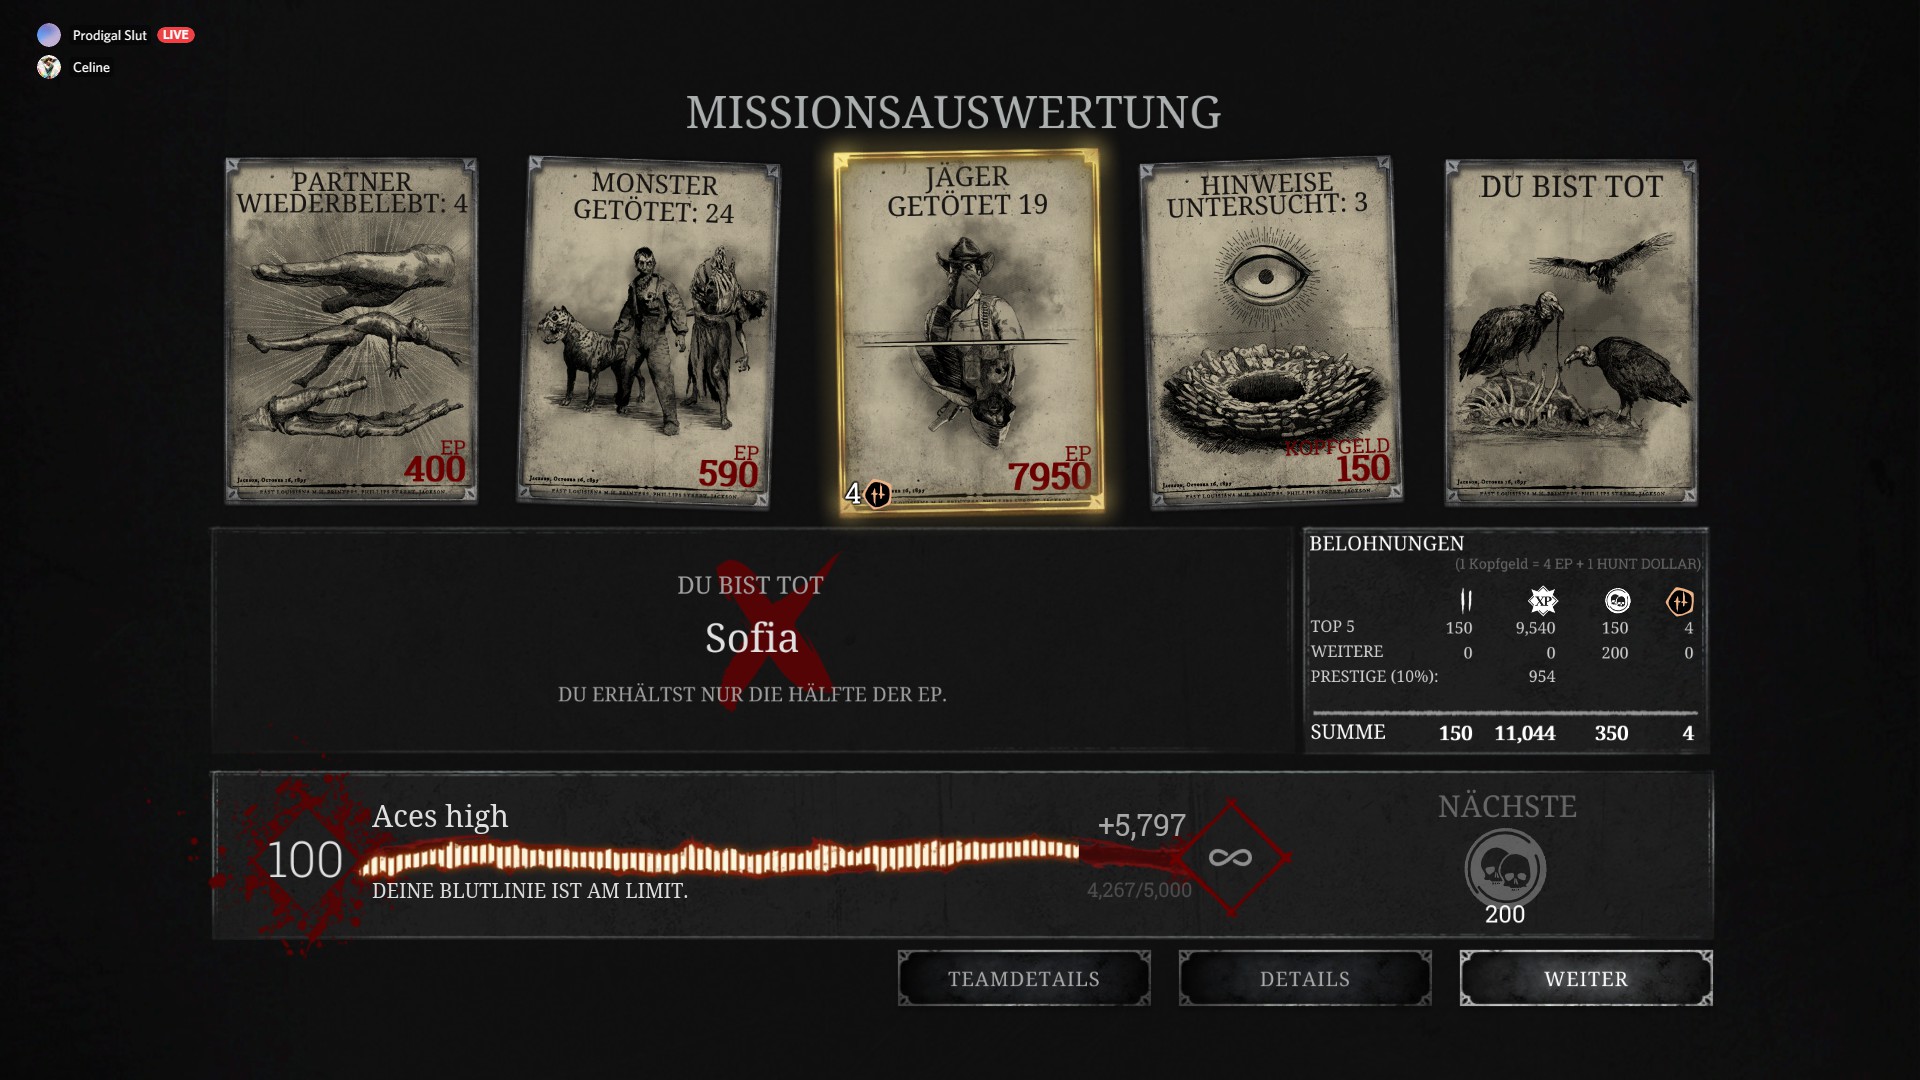Click the LIVE badge next to Prodigal Slut
The height and width of the screenshot is (1080, 1920).
(176, 35)
